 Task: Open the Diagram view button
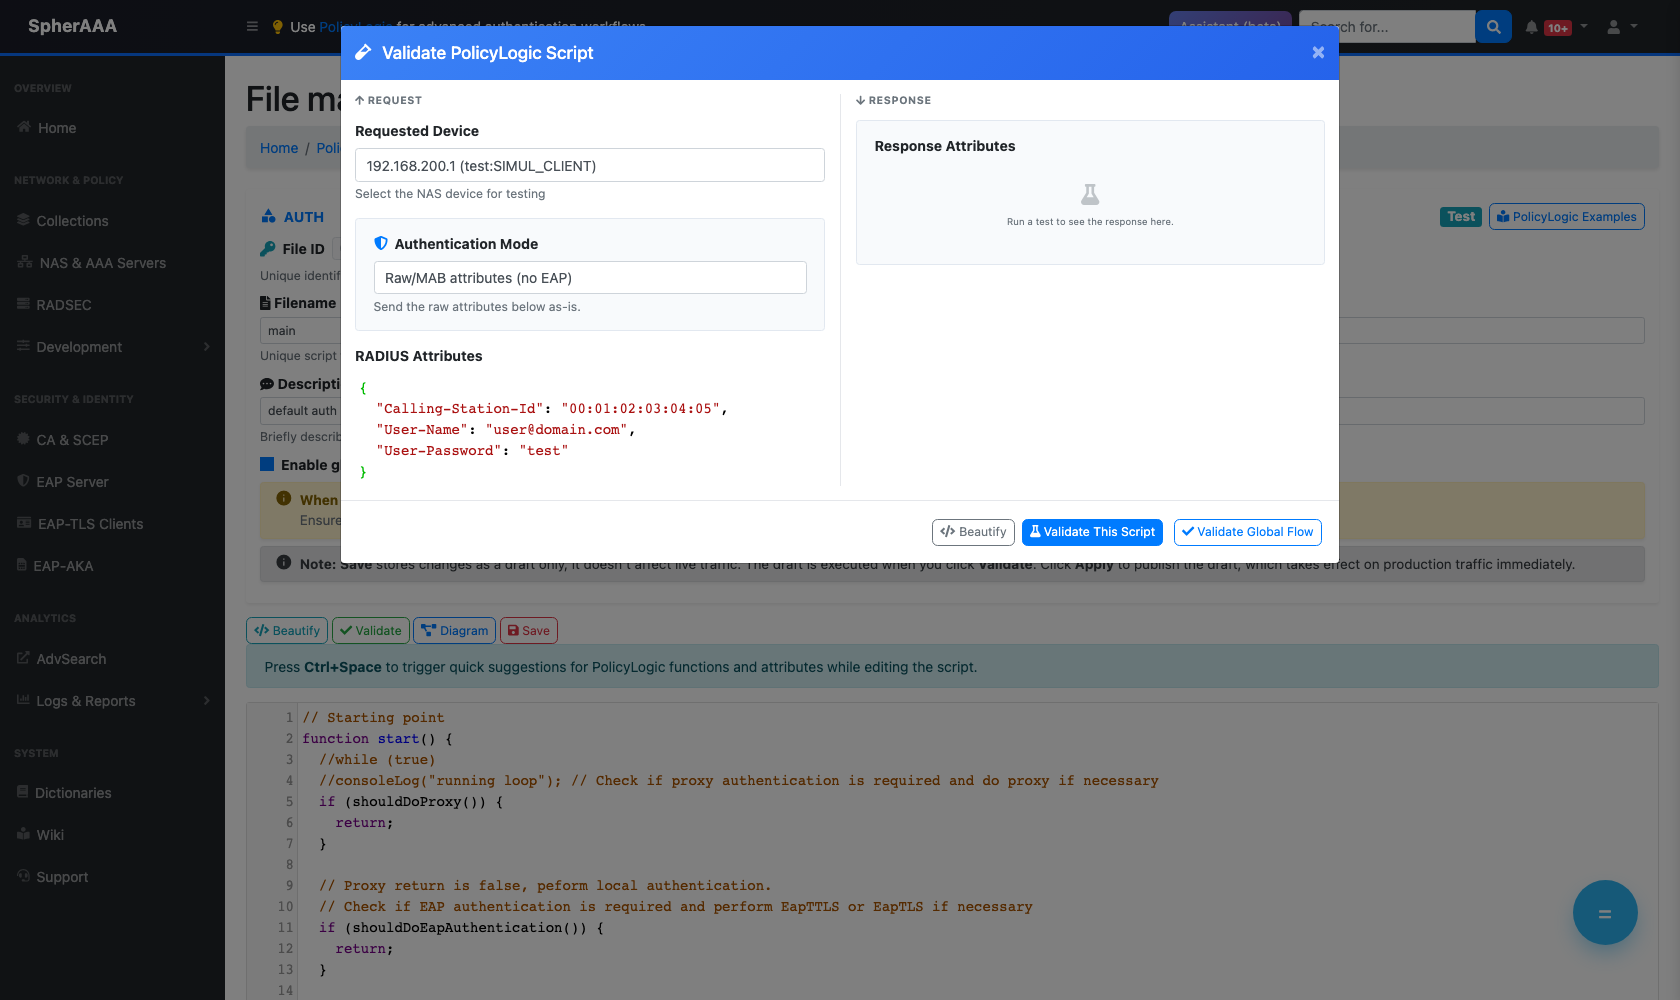(455, 630)
